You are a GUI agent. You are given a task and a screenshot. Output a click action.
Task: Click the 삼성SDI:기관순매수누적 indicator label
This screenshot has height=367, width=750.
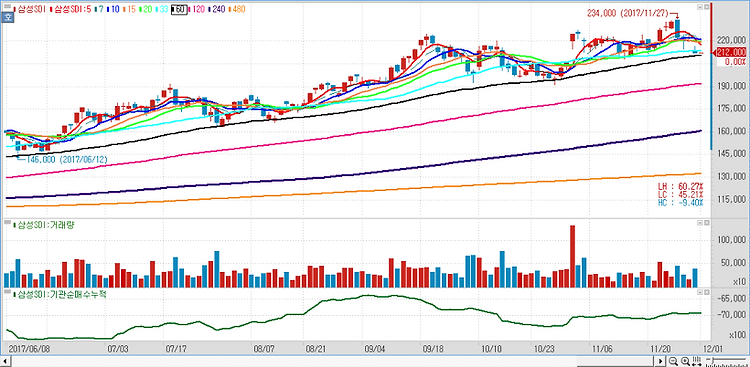pyautogui.click(x=60, y=293)
